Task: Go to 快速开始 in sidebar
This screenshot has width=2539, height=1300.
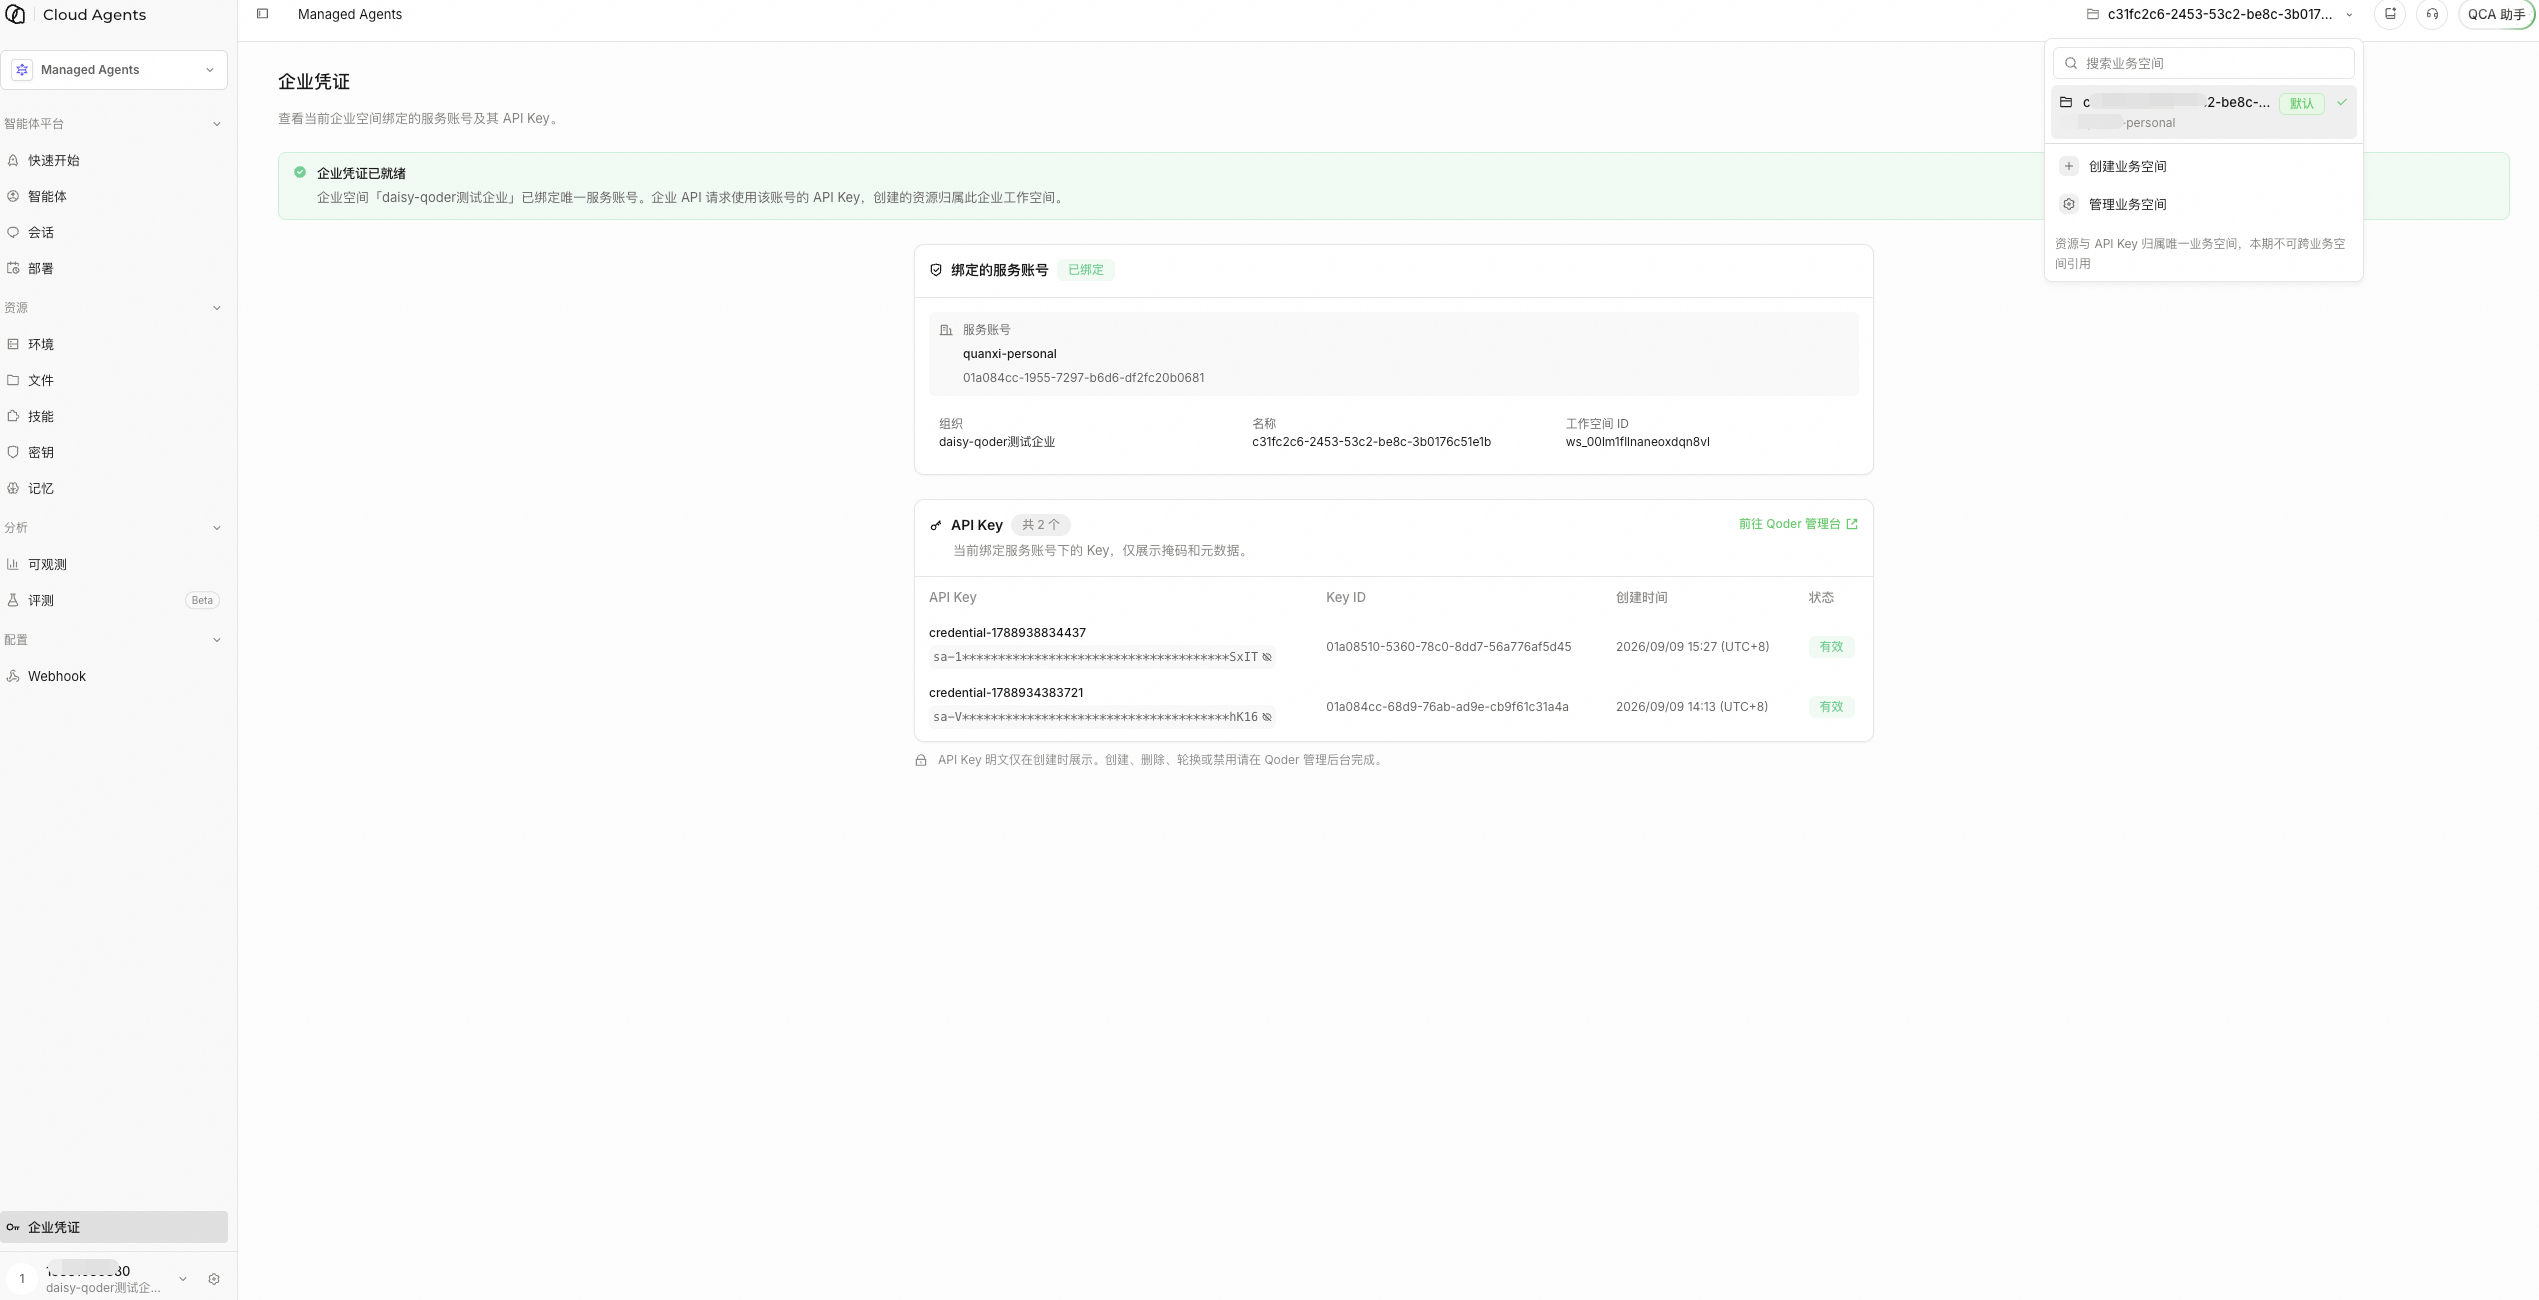Action: [x=114, y=160]
